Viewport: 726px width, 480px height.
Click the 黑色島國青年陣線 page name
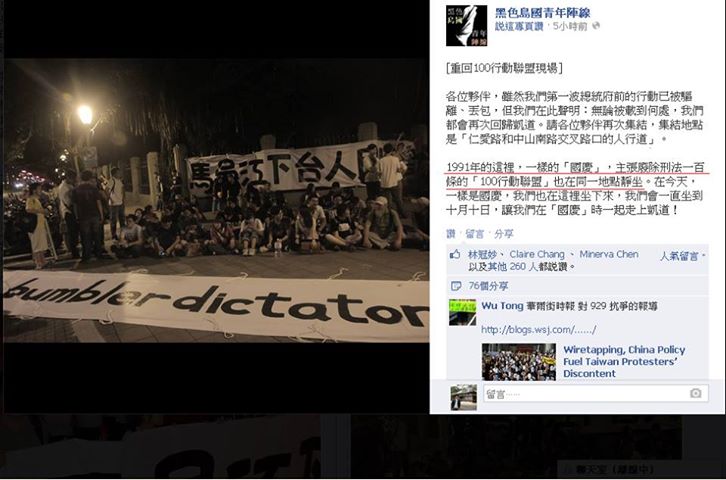click(543, 13)
